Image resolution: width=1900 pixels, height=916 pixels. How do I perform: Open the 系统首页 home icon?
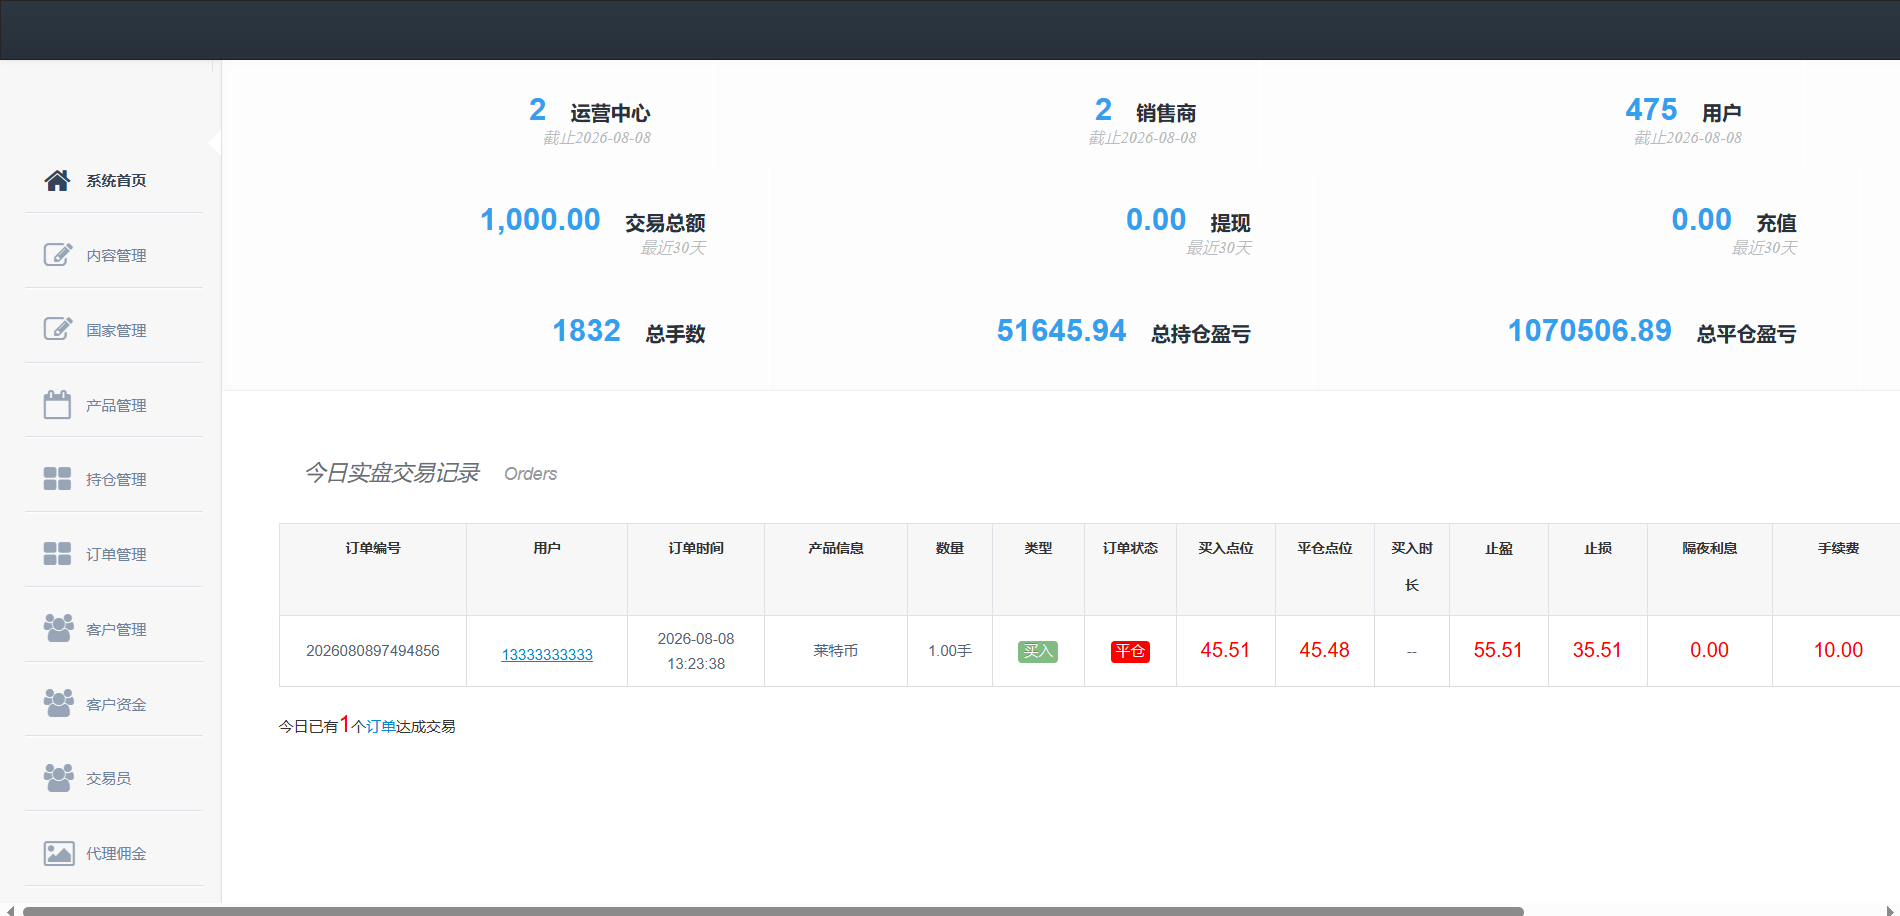coord(57,180)
